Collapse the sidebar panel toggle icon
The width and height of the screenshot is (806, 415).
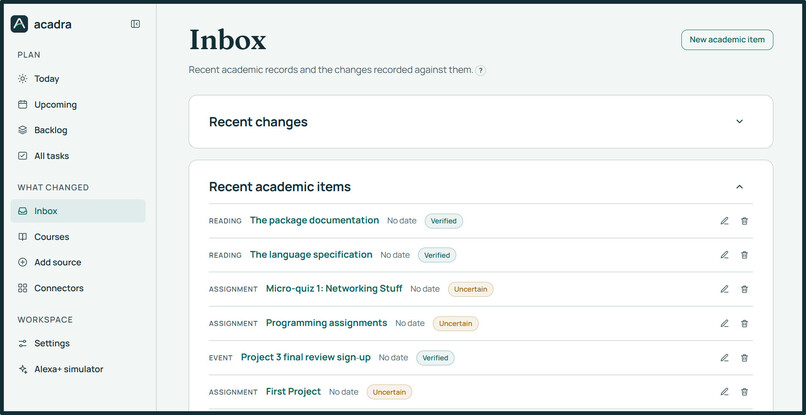pyautogui.click(x=135, y=24)
